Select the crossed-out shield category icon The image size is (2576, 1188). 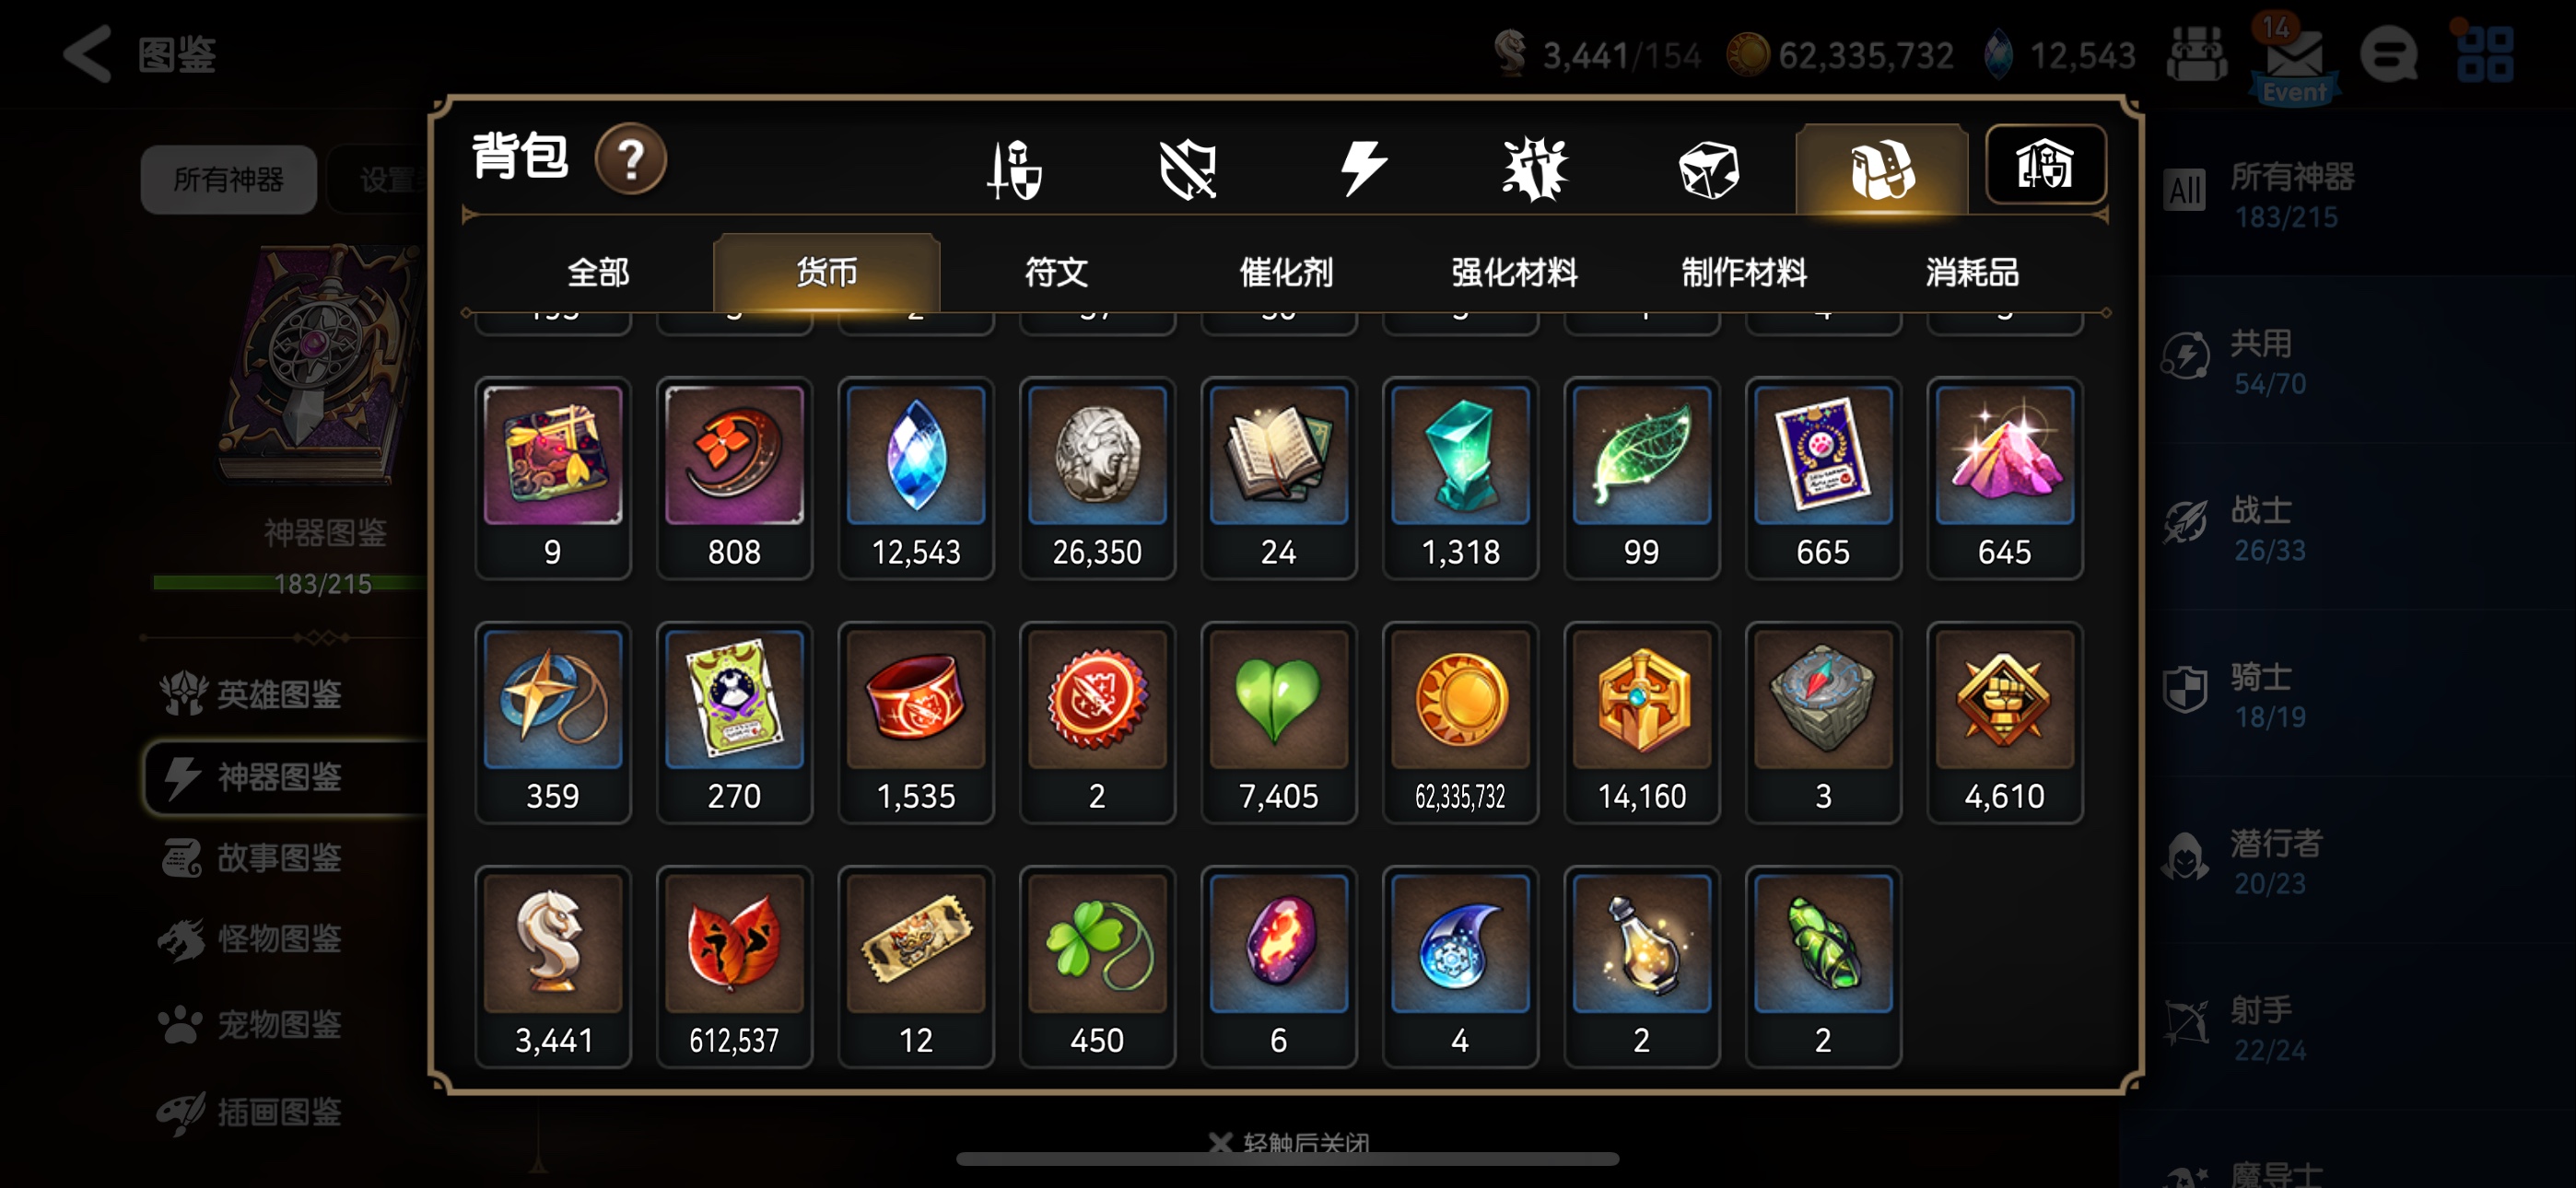pyautogui.click(x=1187, y=168)
